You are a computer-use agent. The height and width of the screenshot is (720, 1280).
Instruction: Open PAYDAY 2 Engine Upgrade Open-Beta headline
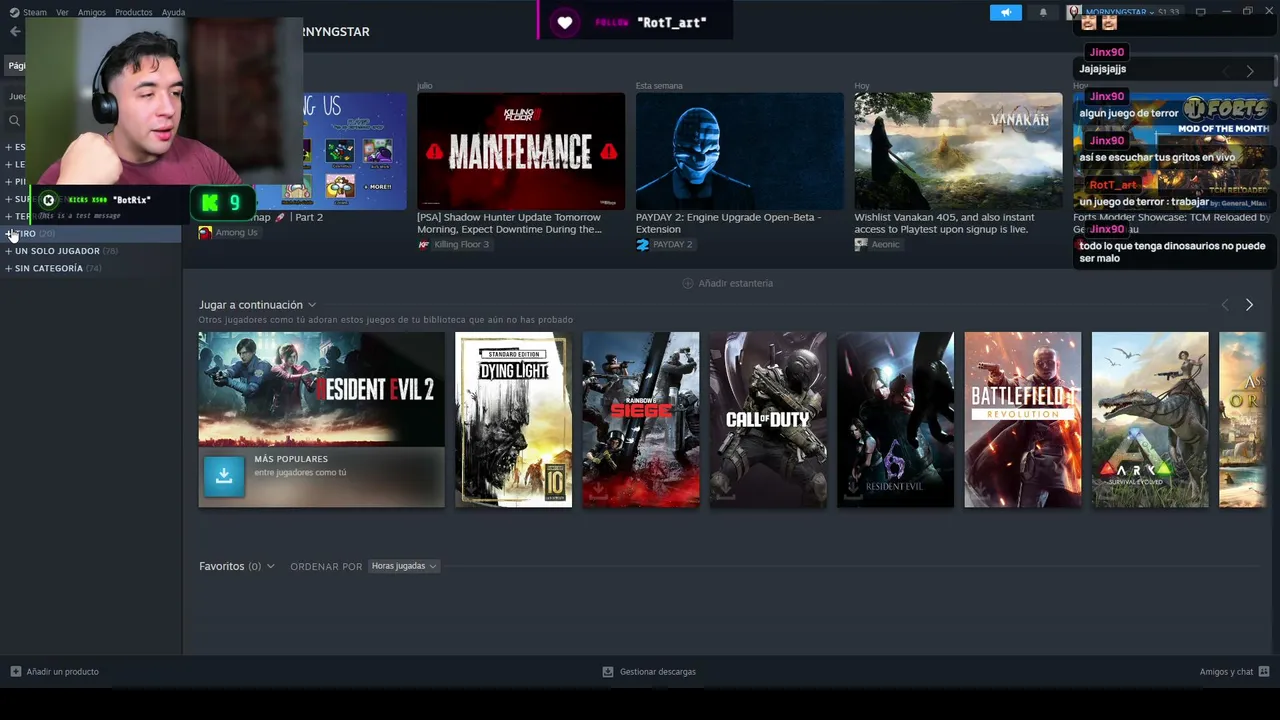click(x=728, y=223)
